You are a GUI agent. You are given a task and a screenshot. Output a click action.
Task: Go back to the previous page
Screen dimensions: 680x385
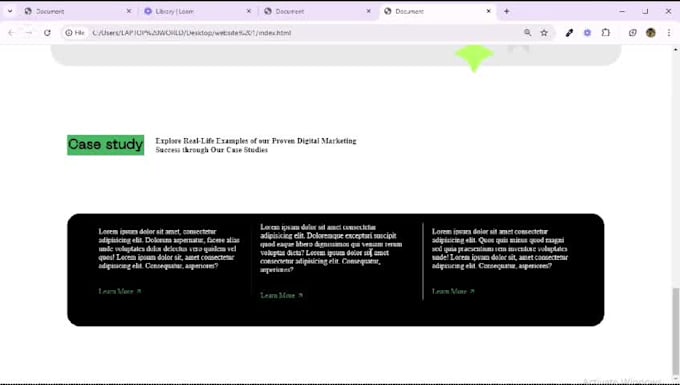coord(11,33)
